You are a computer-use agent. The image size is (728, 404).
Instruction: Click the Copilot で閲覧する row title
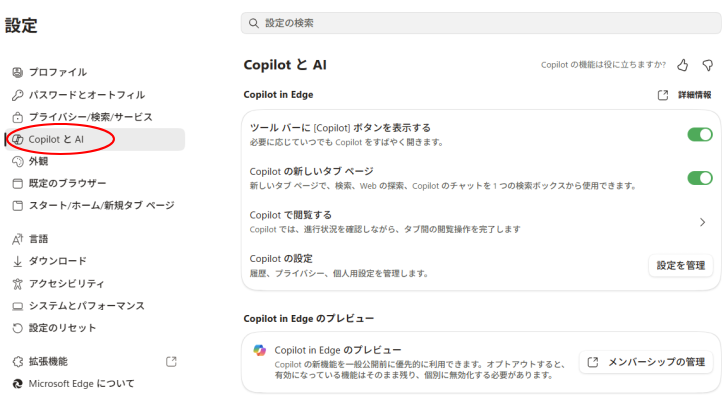pyautogui.click(x=291, y=215)
